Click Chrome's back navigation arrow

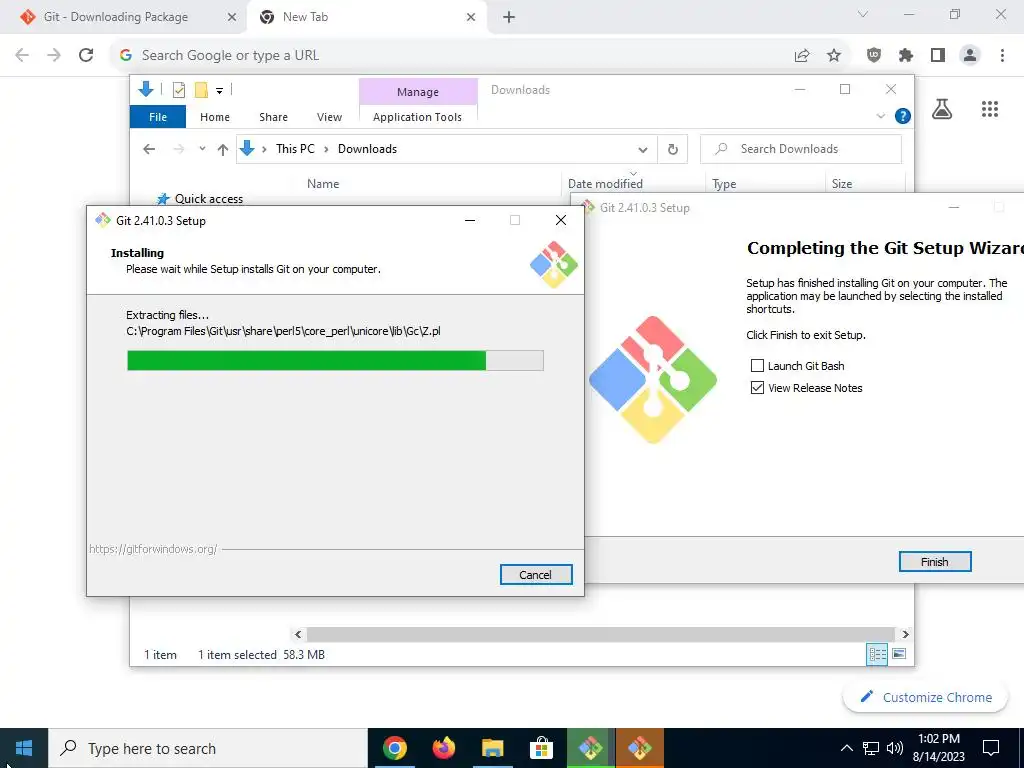pos(22,55)
